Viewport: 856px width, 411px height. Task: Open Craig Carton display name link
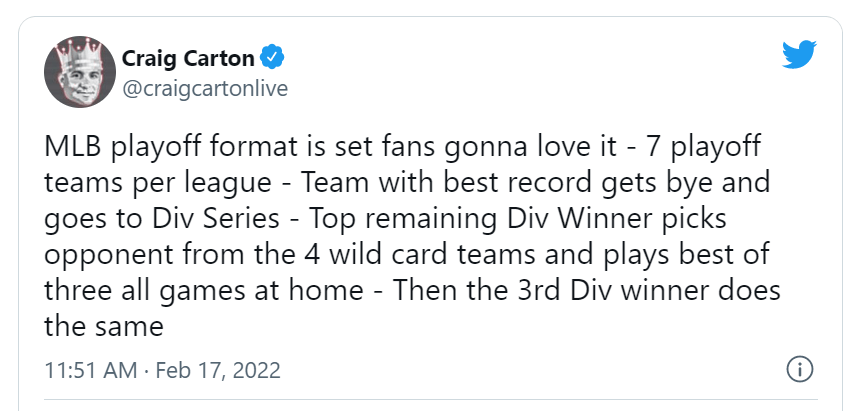[187, 57]
